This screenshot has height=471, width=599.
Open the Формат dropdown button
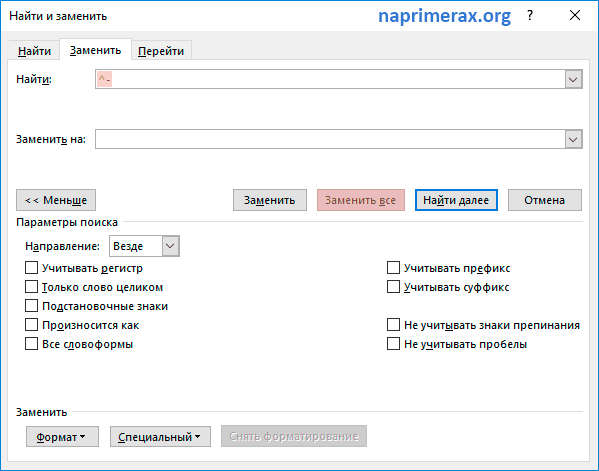(62, 437)
